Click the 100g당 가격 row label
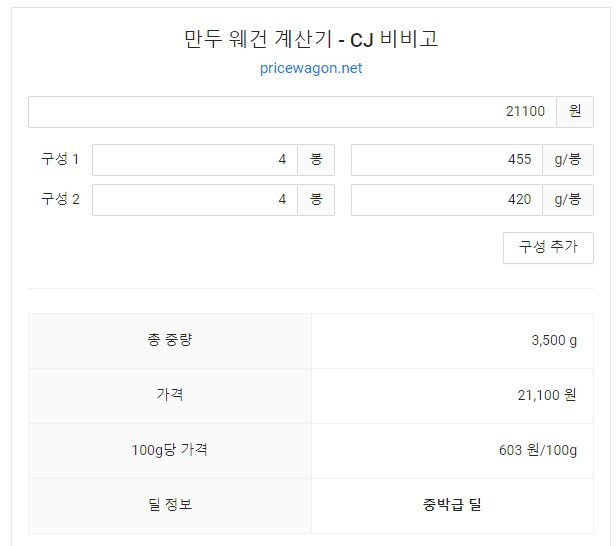The height and width of the screenshot is (546, 616). tap(170, 450)
